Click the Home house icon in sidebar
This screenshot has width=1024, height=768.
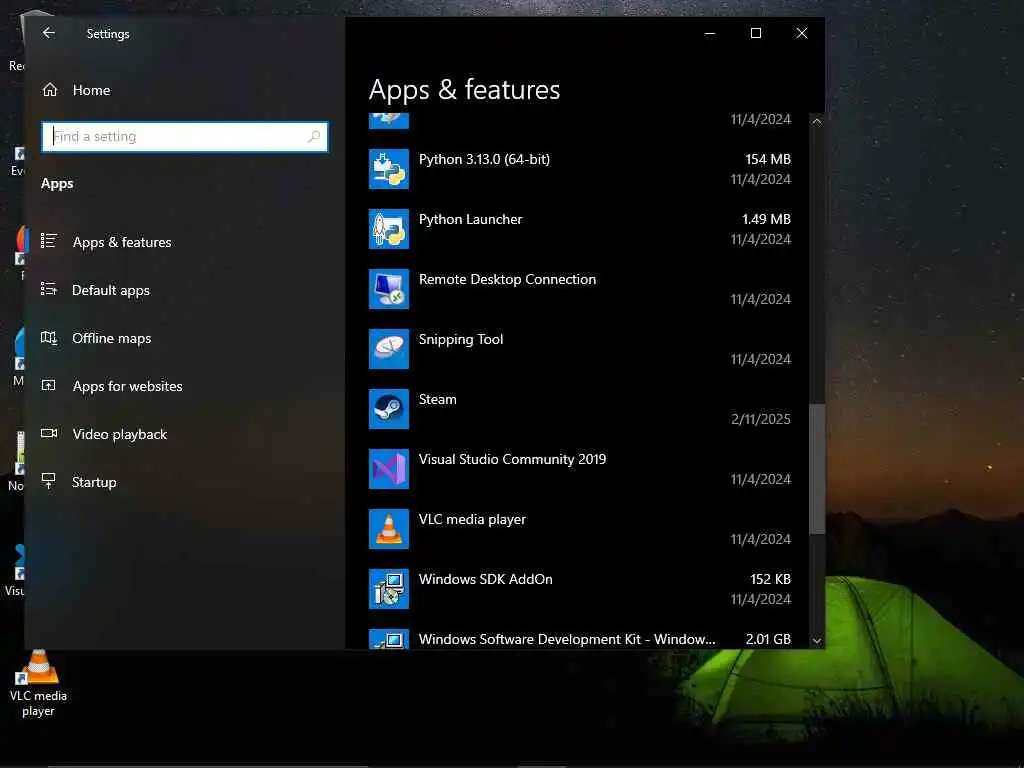pyautogui.click(x=50, y=90)
